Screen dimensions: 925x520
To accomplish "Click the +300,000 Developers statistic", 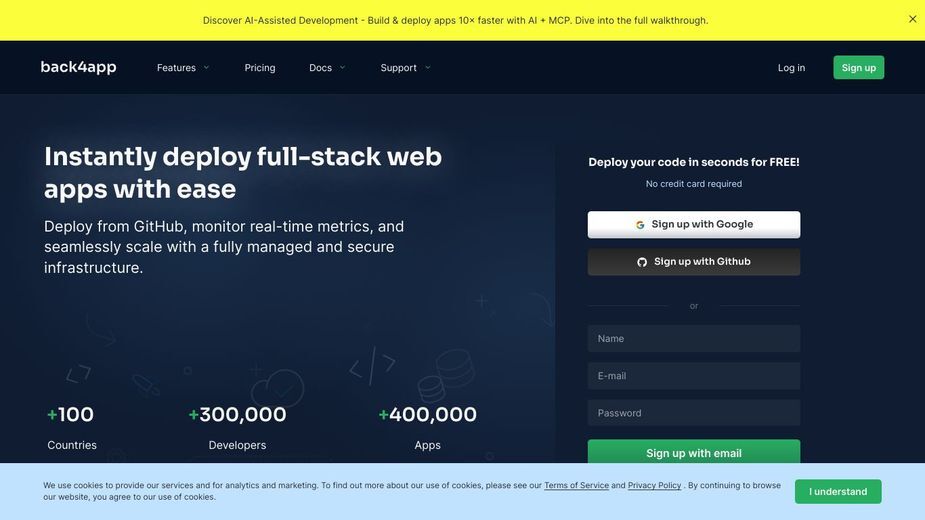I will [237, 427].
